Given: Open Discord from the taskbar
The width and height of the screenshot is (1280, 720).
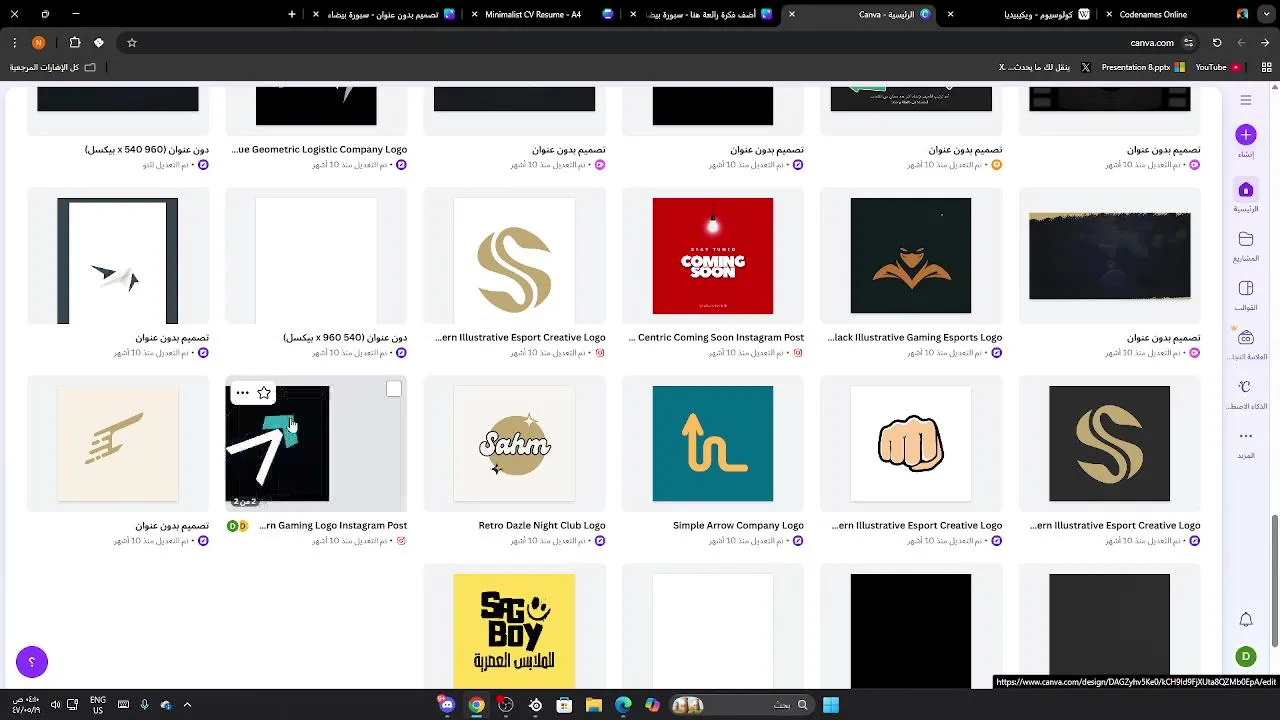Looking at the screenshot, I should coord(447,705).
